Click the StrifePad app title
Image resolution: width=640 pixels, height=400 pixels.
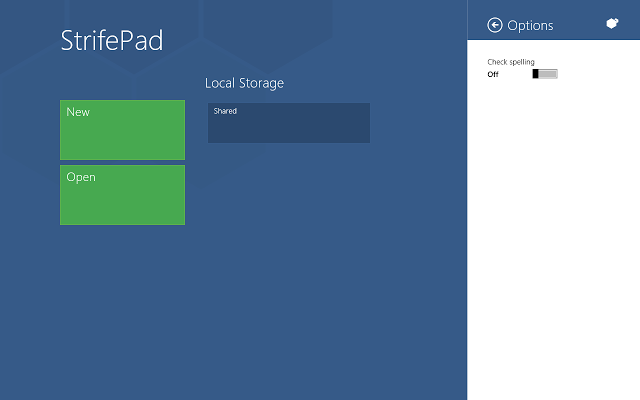pos(112,40)
